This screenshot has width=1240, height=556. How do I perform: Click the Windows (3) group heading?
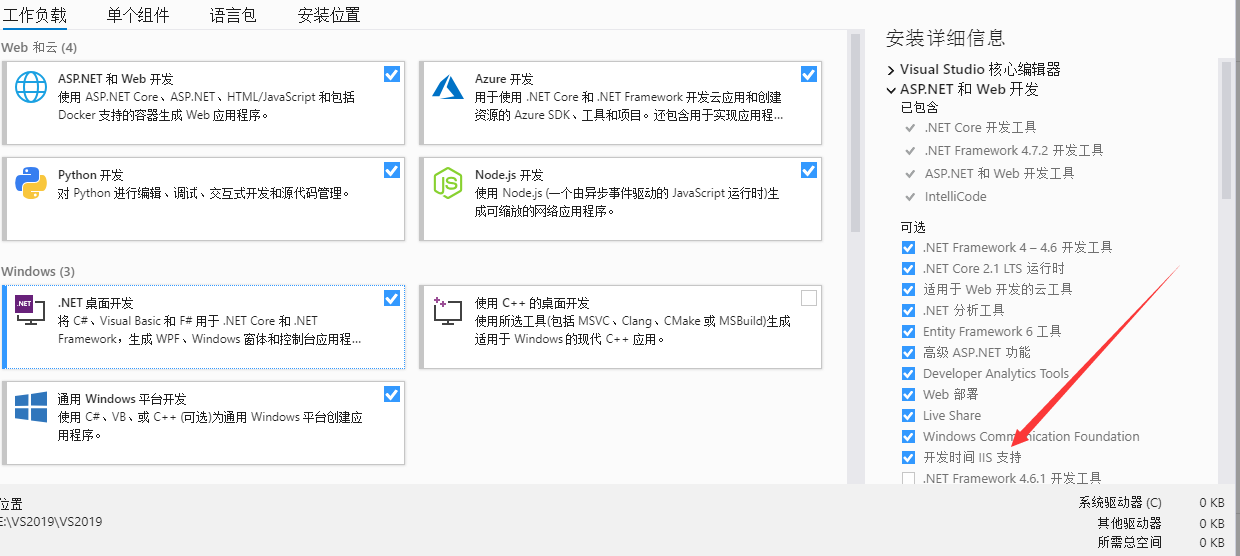pos(38,271)
